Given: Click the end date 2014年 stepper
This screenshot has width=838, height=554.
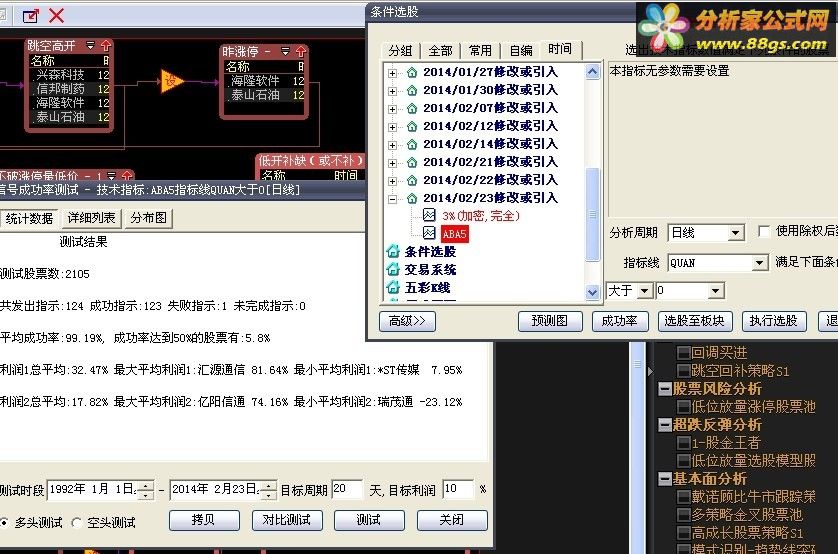Looking at the screenshot, I should [x=269, y=490].
